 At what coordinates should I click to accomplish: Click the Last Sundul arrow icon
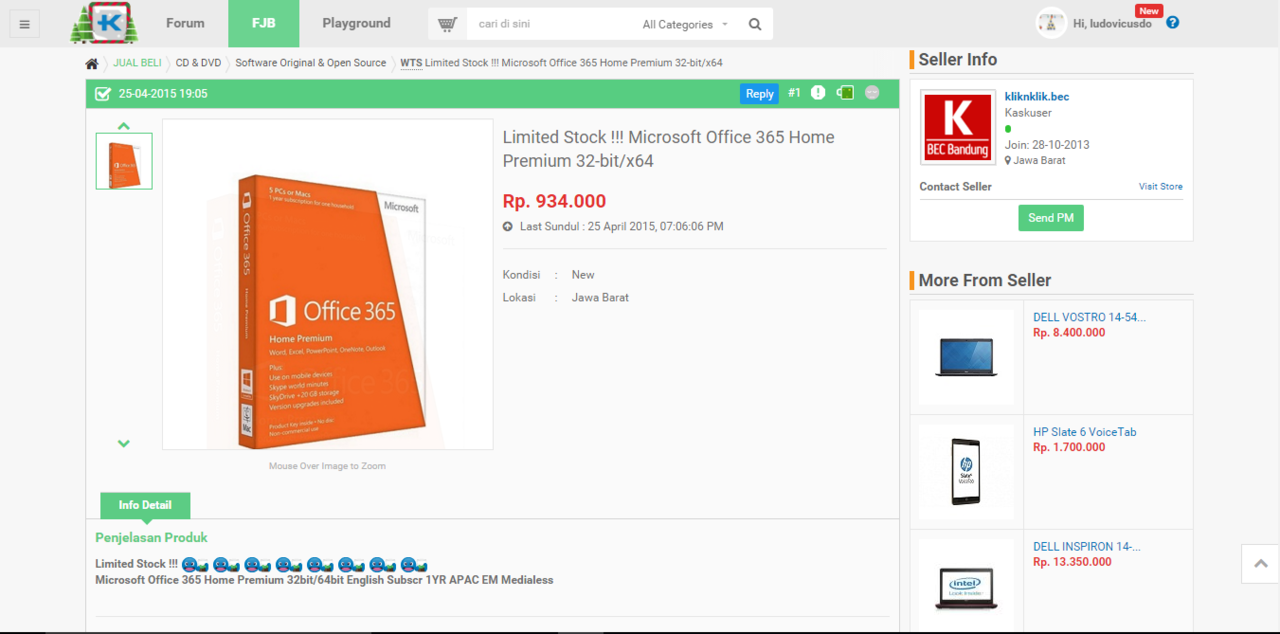pyautogui.click(x=508, y=227)
